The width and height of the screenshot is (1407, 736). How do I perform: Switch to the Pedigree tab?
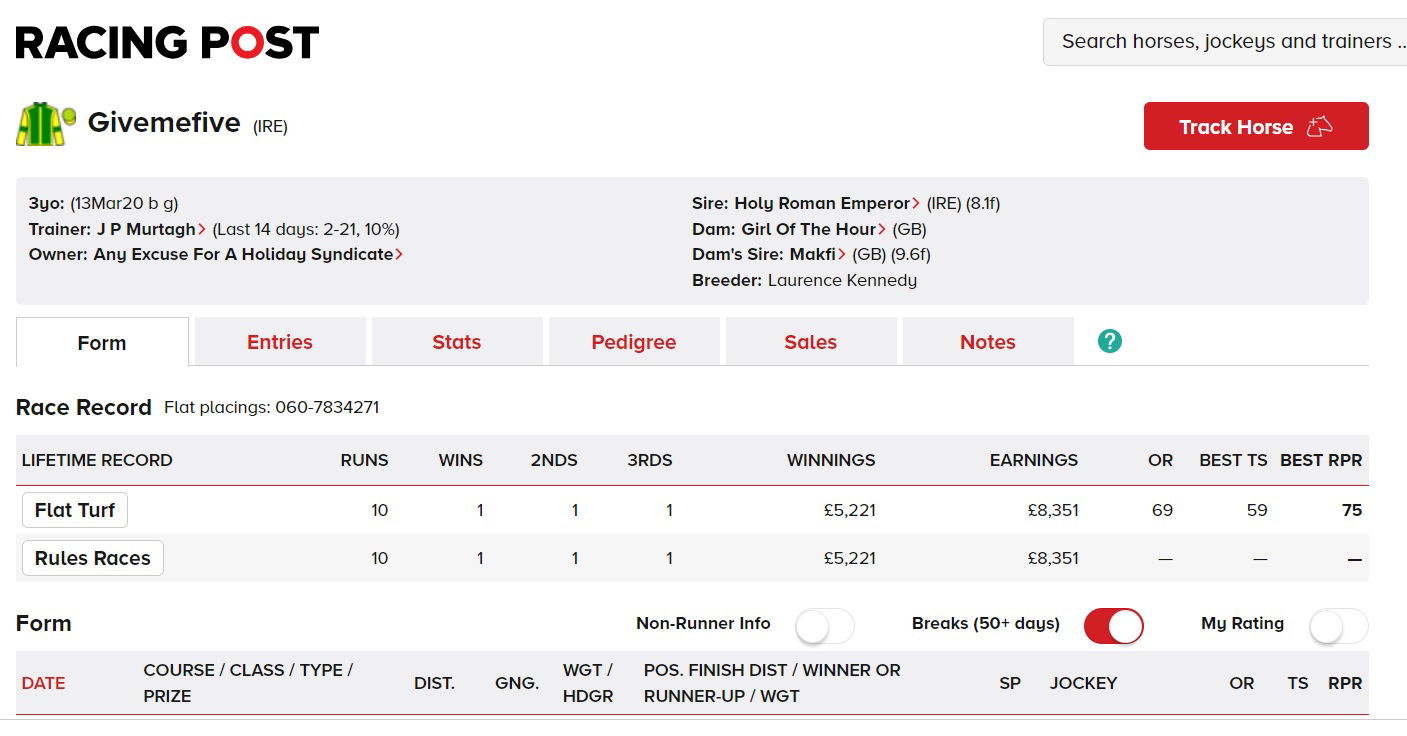(x=633, y=342)
